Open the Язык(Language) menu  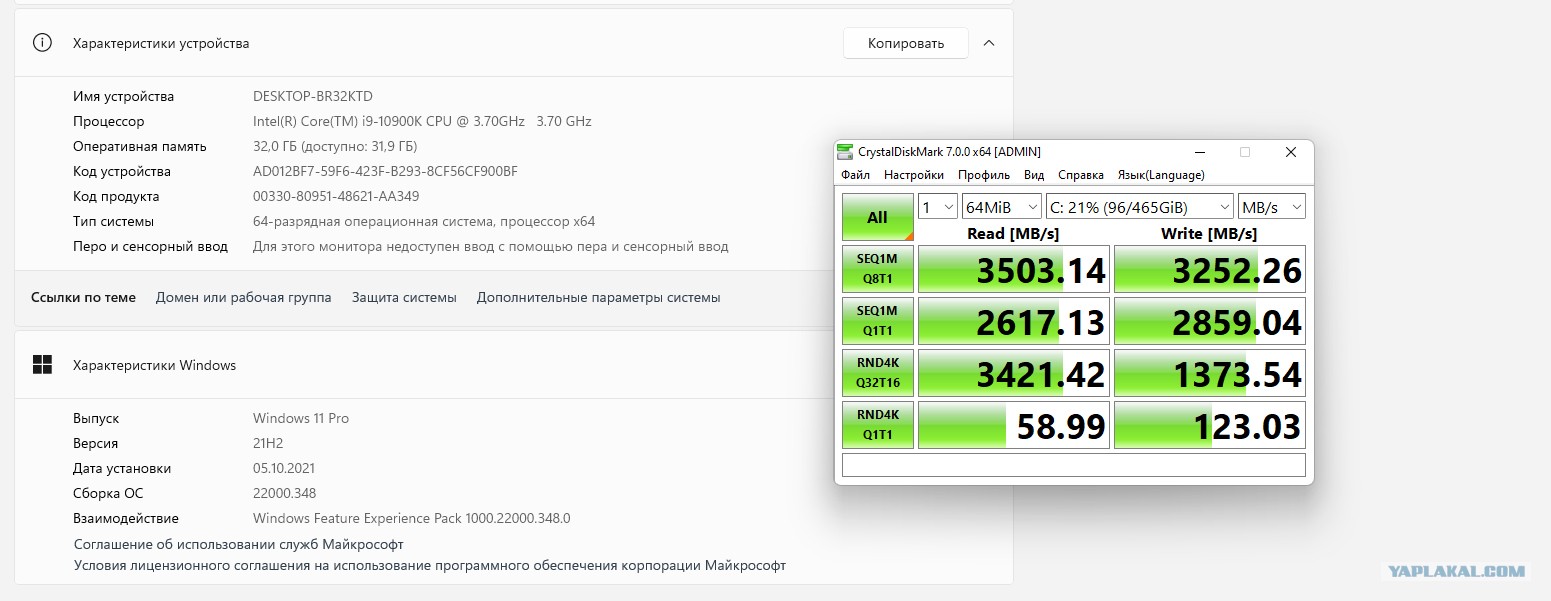pos(1161,175)
